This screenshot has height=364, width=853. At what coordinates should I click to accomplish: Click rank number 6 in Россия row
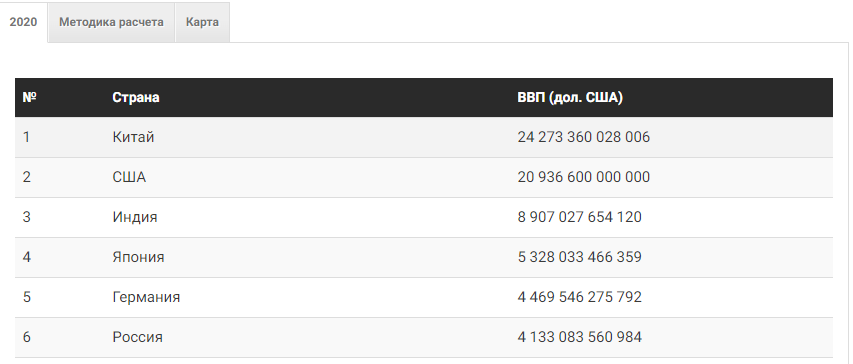coord(27,337)
